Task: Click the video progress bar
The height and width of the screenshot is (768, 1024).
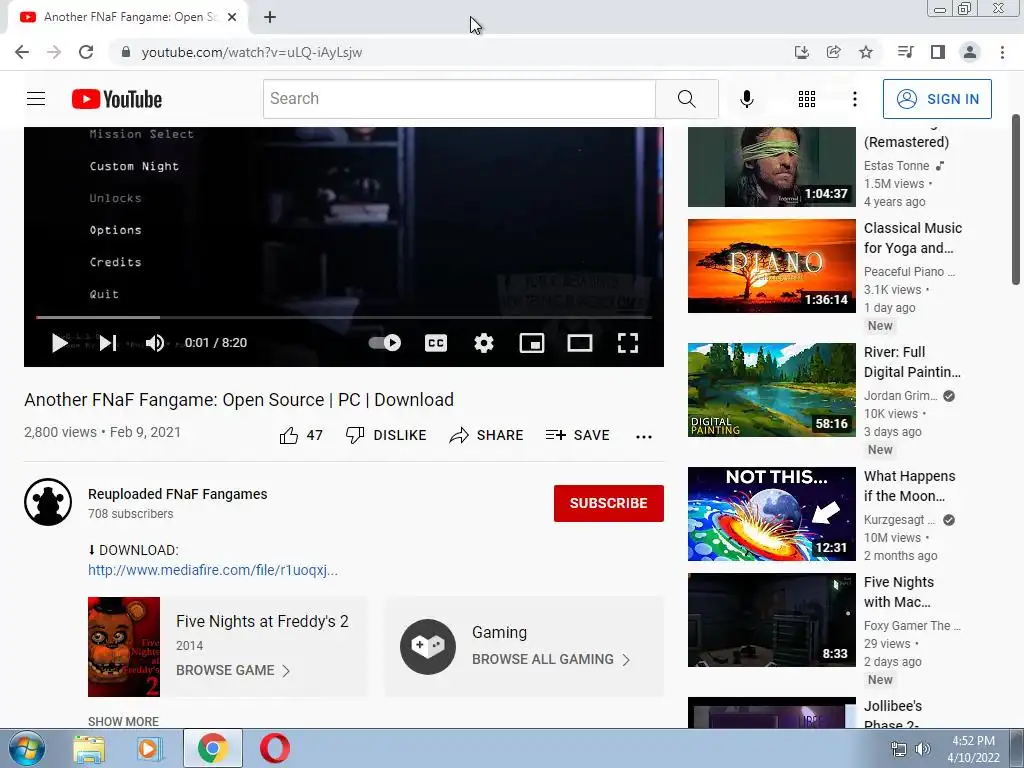Action: pos(344,317)
